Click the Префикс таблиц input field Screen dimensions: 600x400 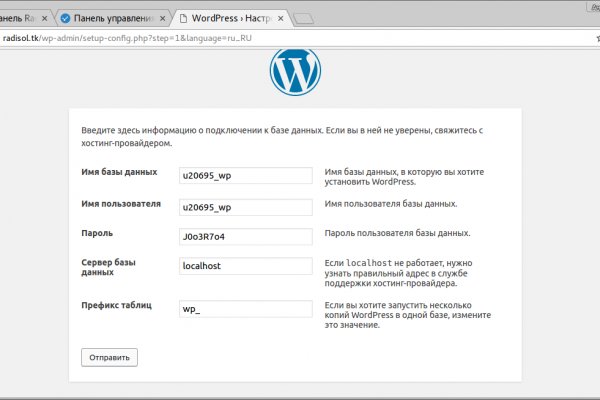point(245,310)
